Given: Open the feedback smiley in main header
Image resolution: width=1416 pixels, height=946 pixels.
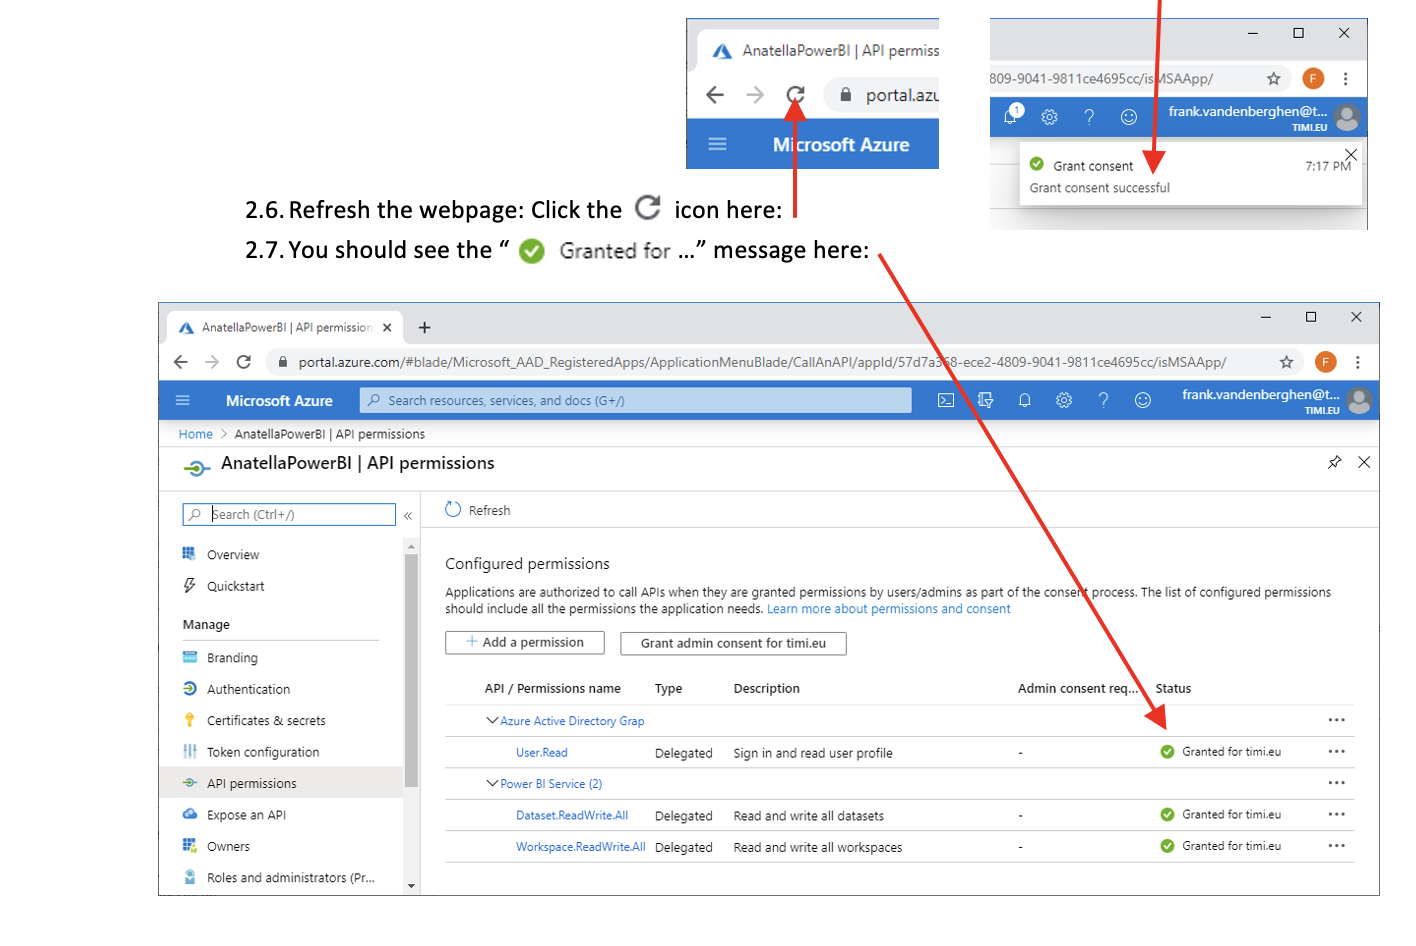Looking at the screenshot, I should [1142, 400].
